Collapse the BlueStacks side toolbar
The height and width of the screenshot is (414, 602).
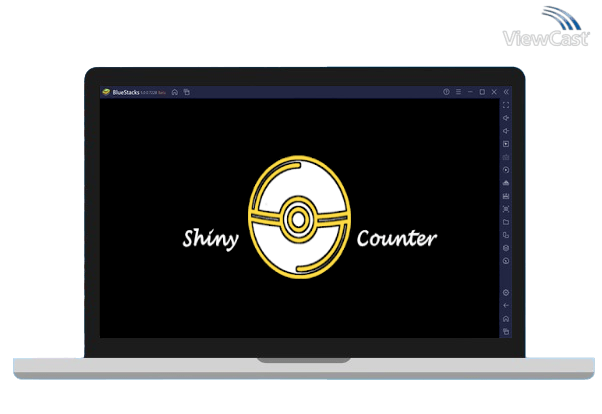506,92
